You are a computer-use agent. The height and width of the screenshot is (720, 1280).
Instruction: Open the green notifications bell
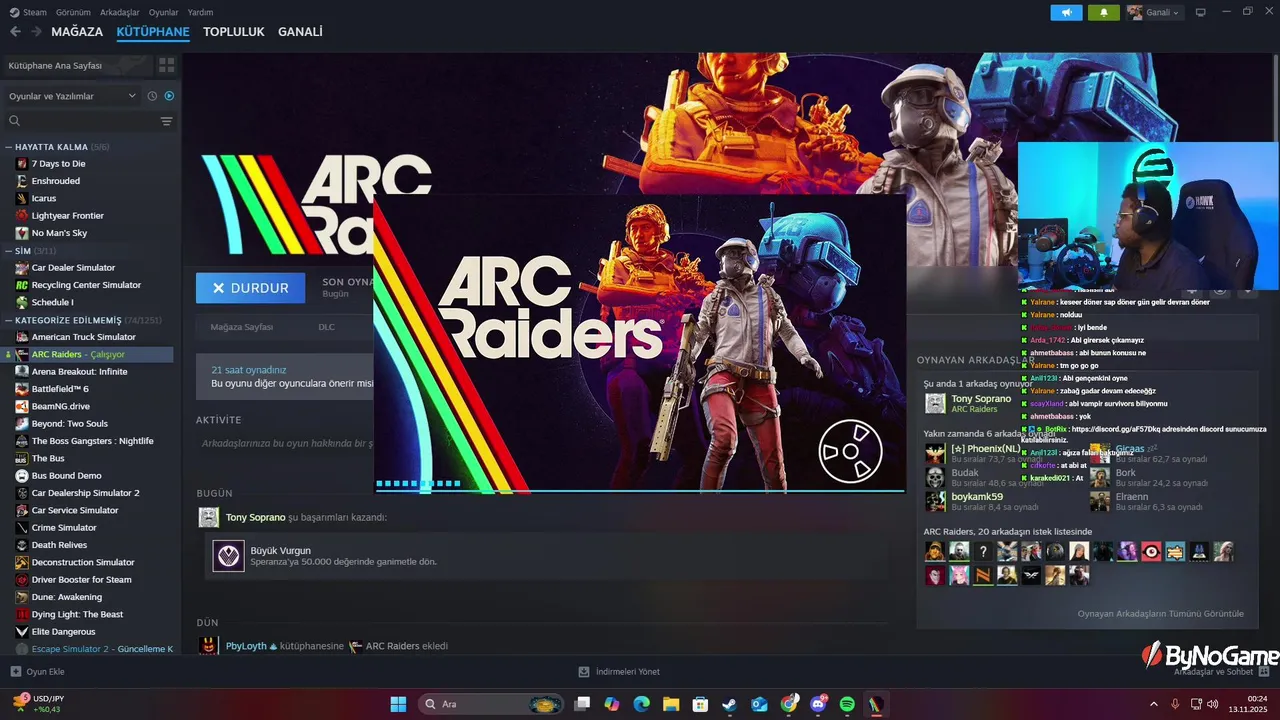(1104, 12)
